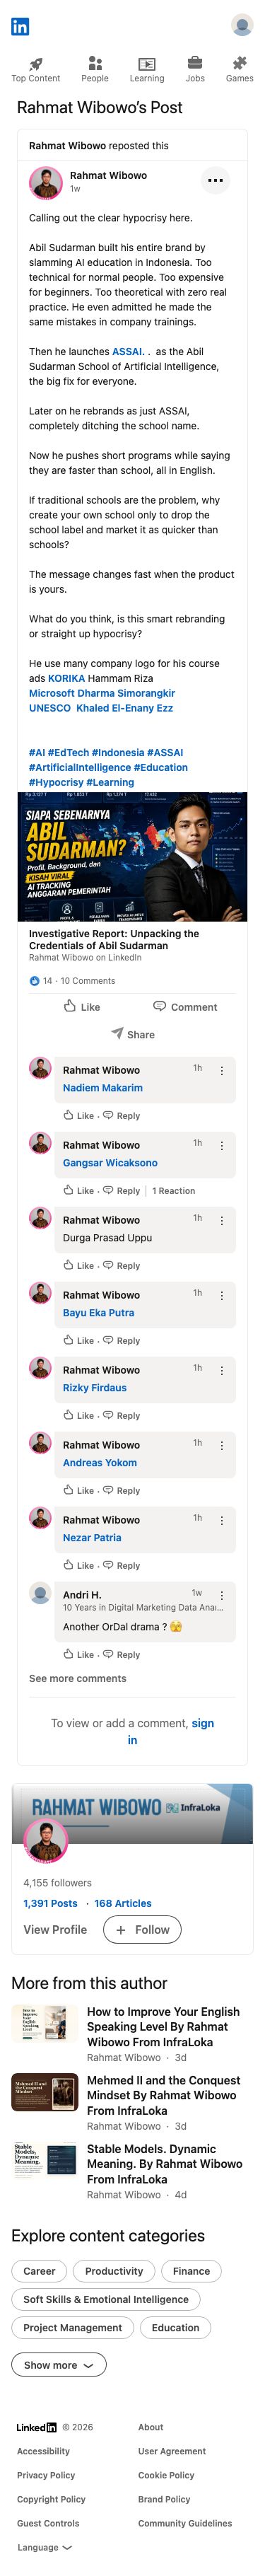
Task: Expand See more comments
Action: 78,1678
